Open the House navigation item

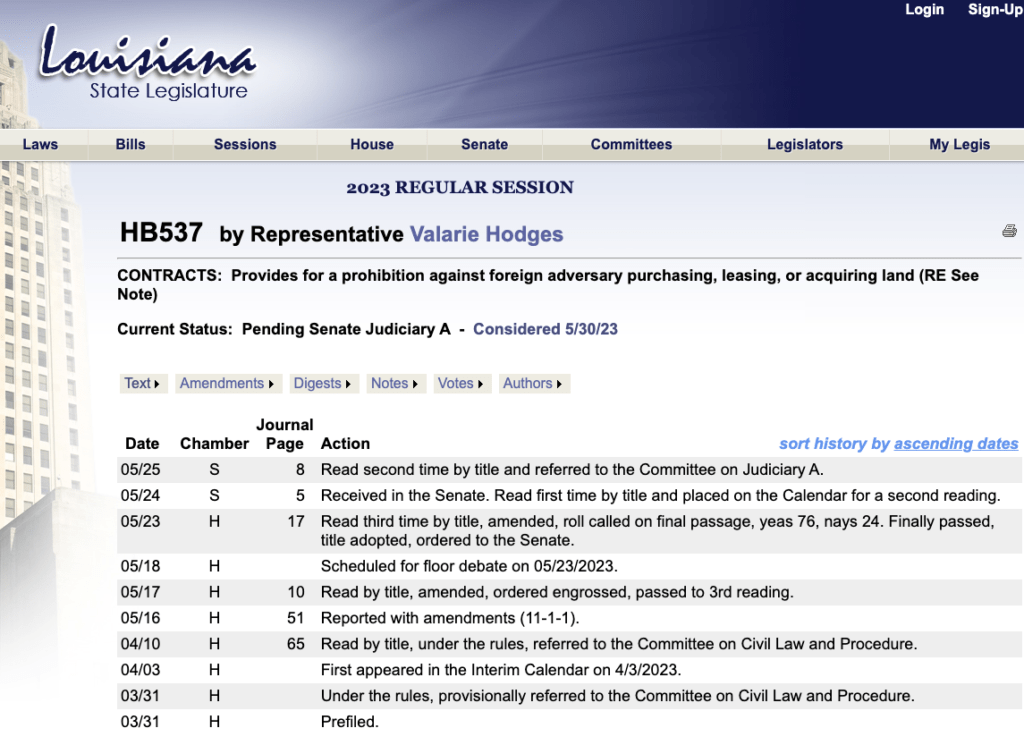(x=372, y=144)
